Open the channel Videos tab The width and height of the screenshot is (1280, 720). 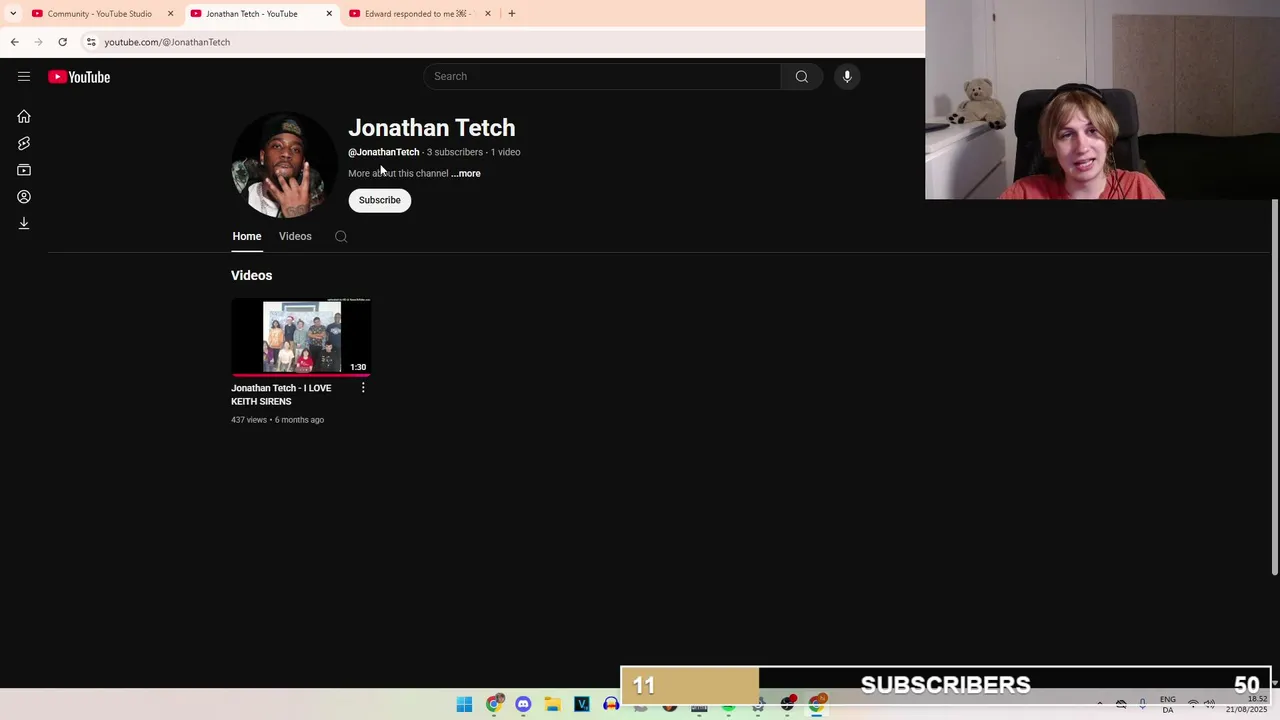tap(295, 237)
